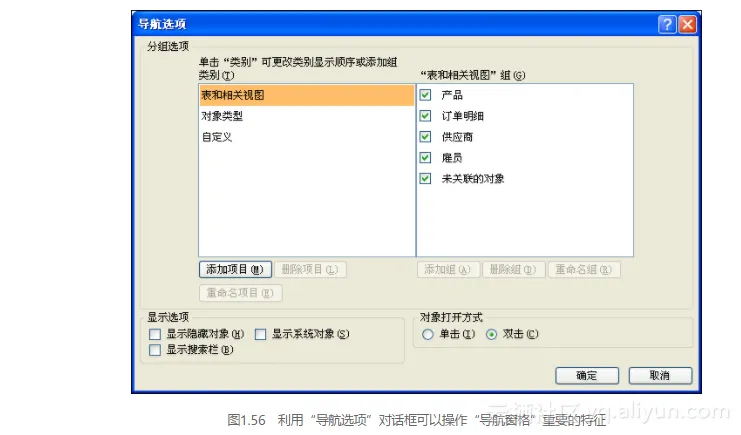Enable 显示搜索栏 checkbox

coord(155,350)
